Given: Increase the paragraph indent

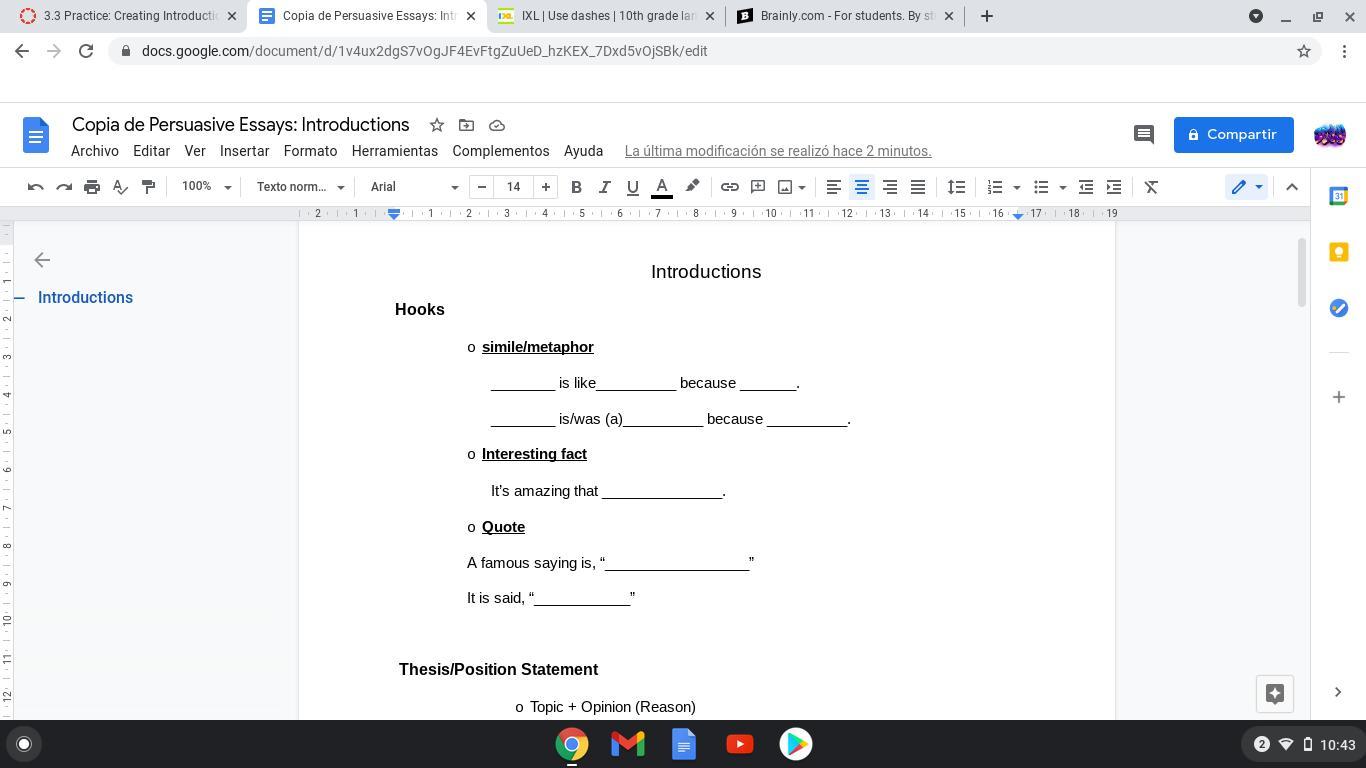Looking at the screenshot, I should click(1114, 187).
